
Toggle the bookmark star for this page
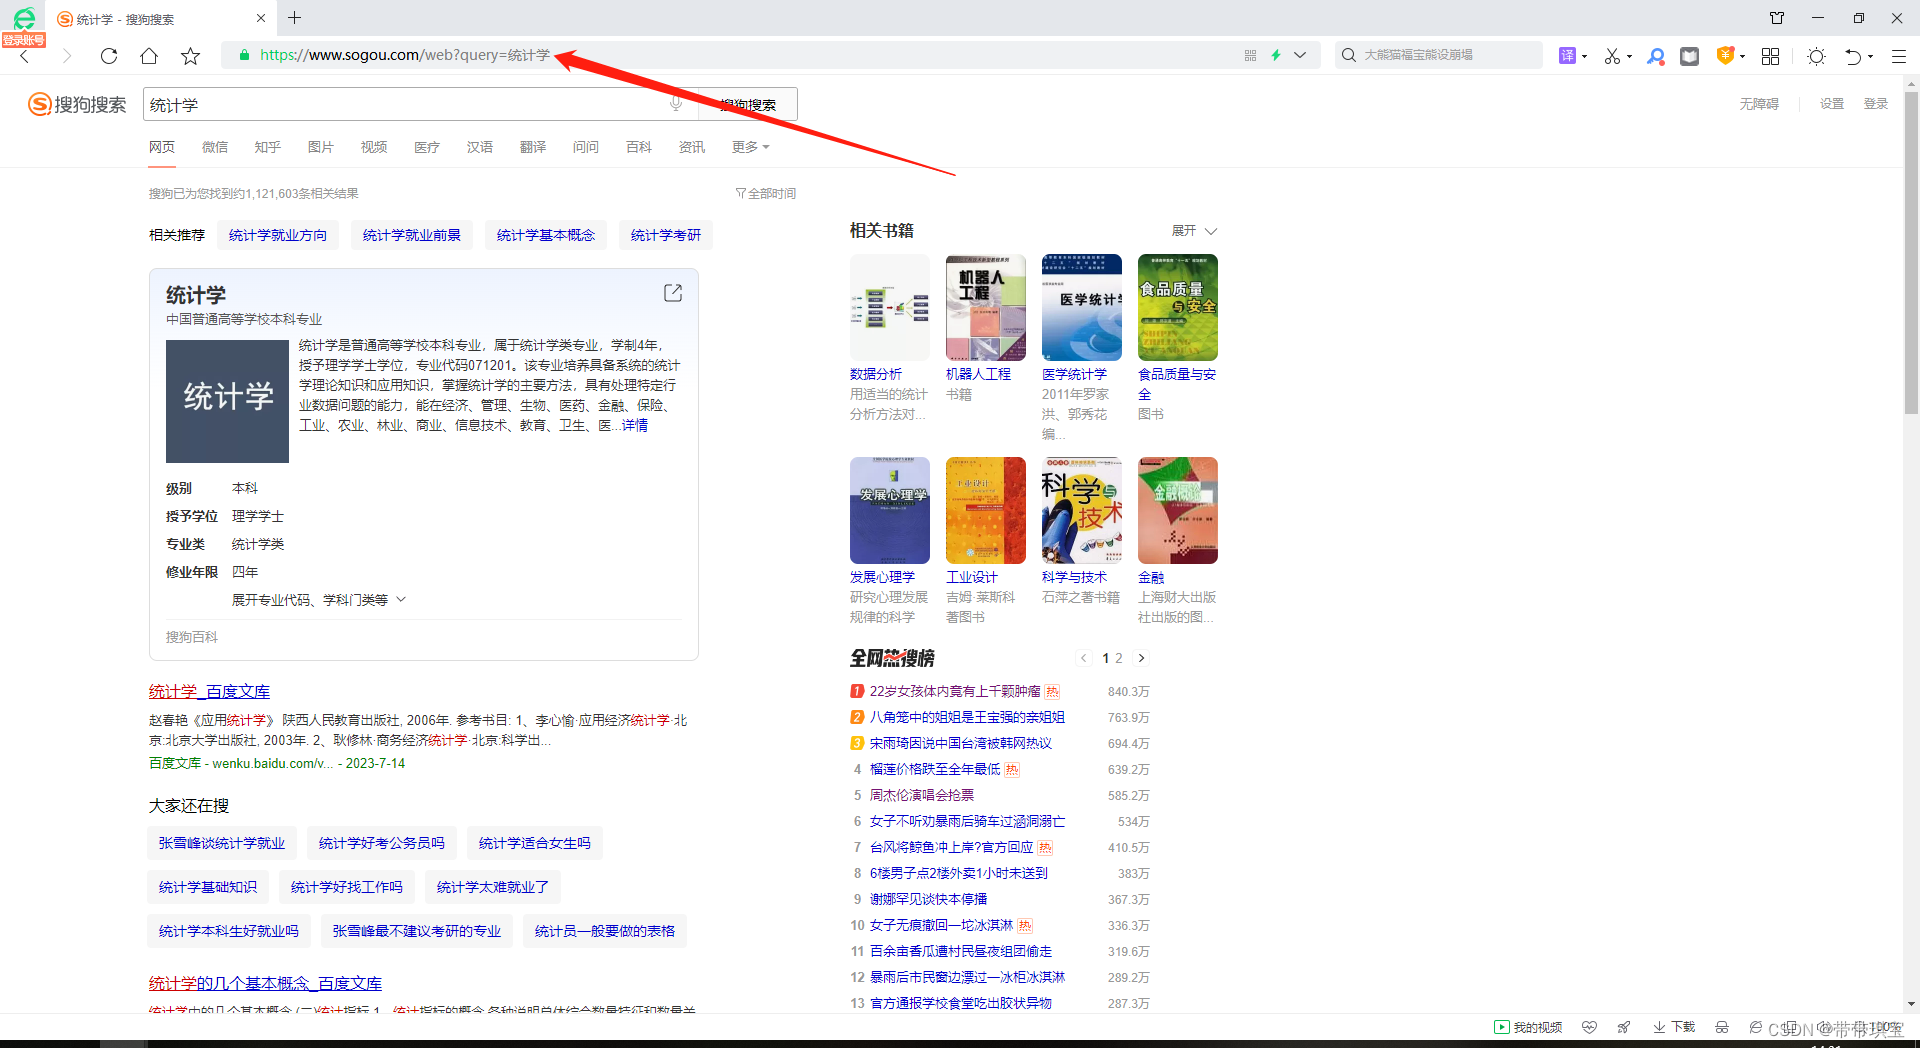tap(191, 56)
